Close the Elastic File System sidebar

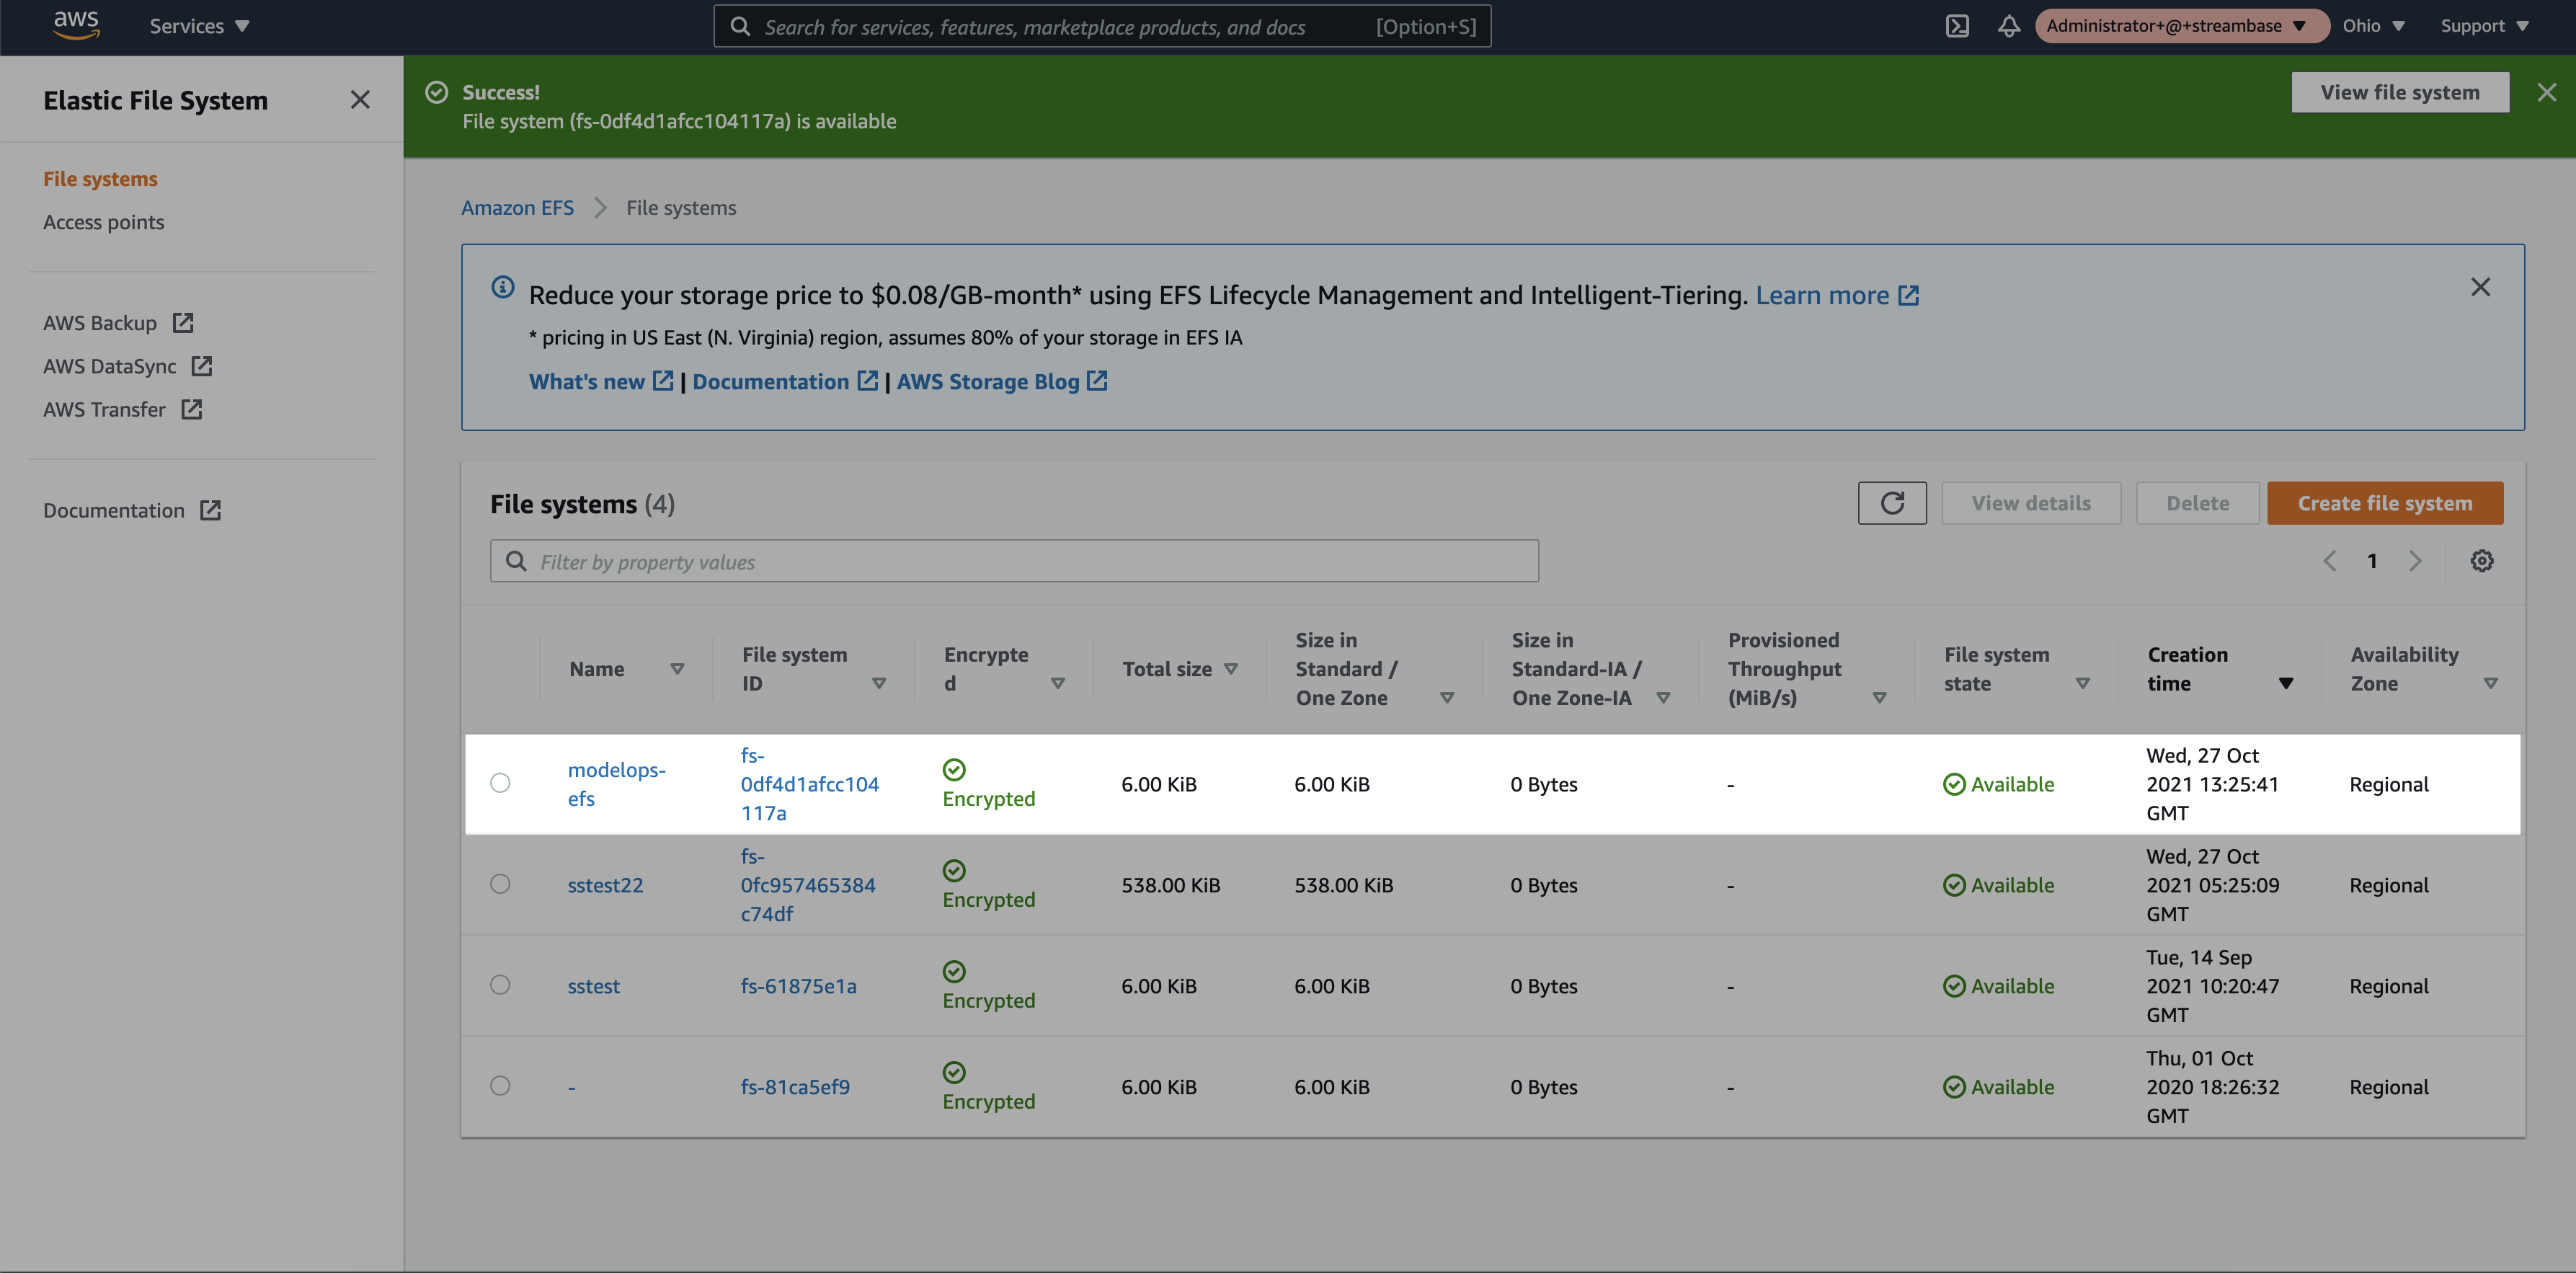pos(360,100)
